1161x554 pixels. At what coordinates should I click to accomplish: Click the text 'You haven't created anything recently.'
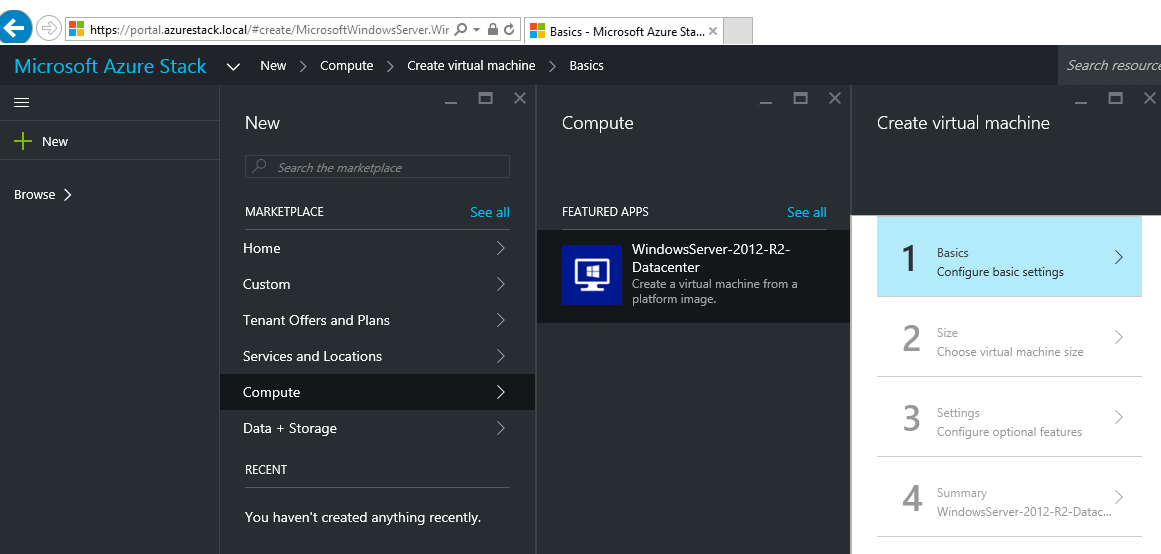(363, 518)
